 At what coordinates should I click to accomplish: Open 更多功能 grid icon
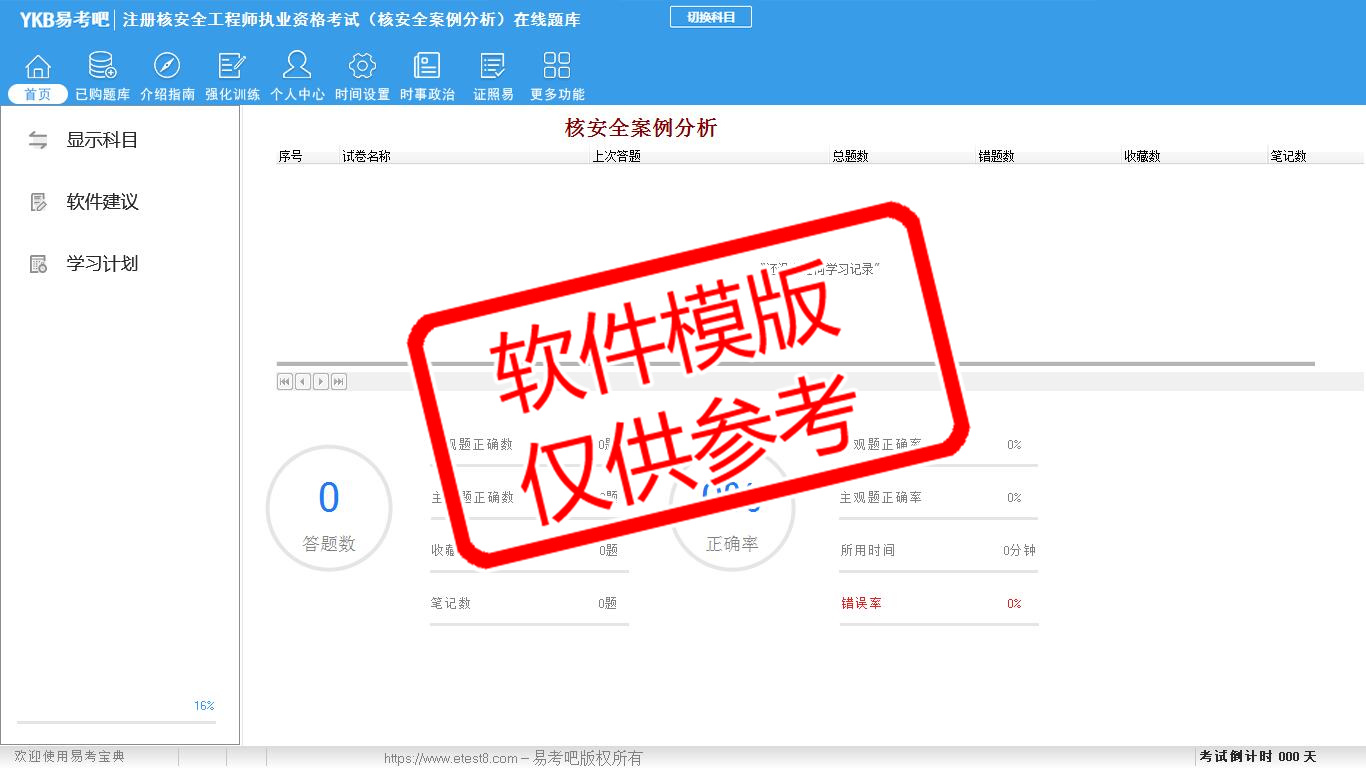tap(557, 67)
